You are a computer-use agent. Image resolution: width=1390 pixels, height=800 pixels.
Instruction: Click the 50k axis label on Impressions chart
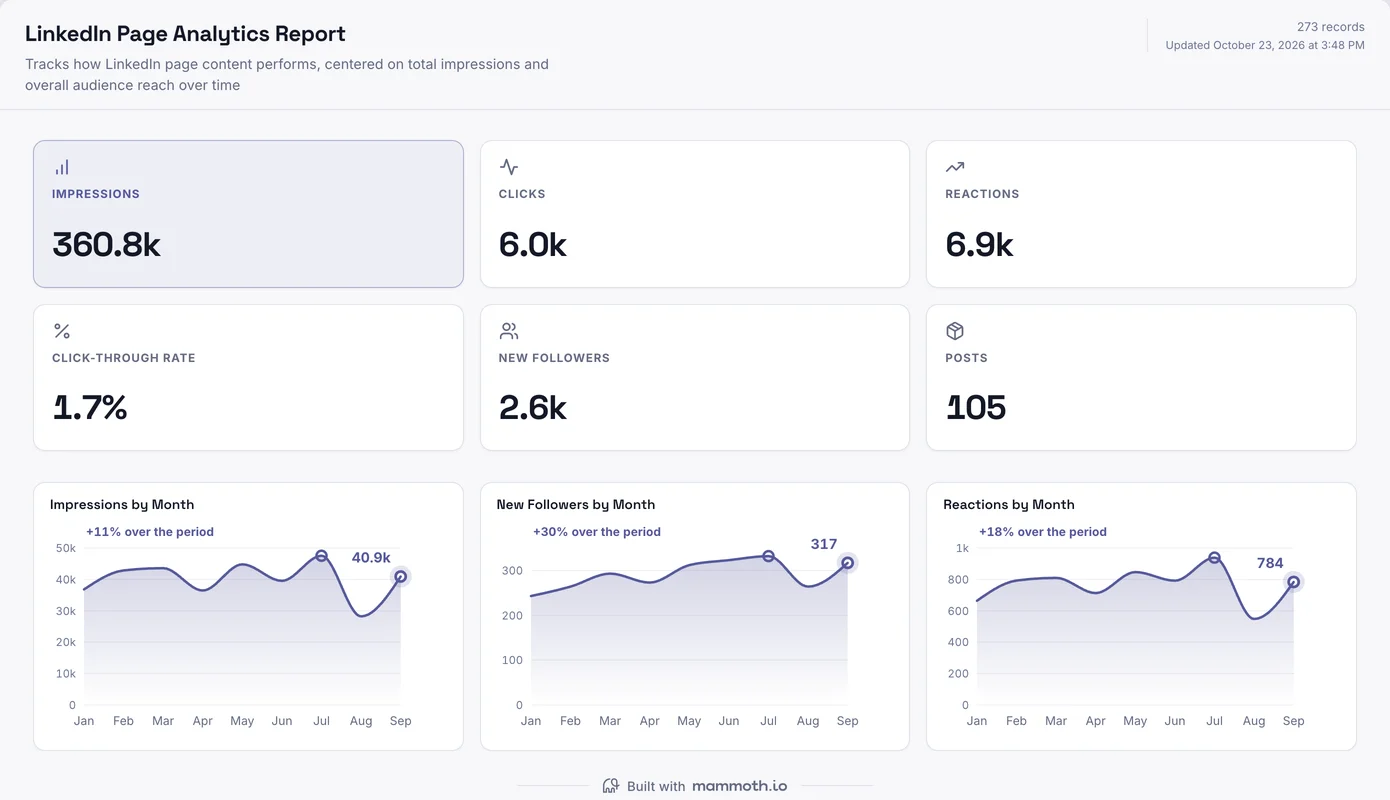click(x=66, y=548)
